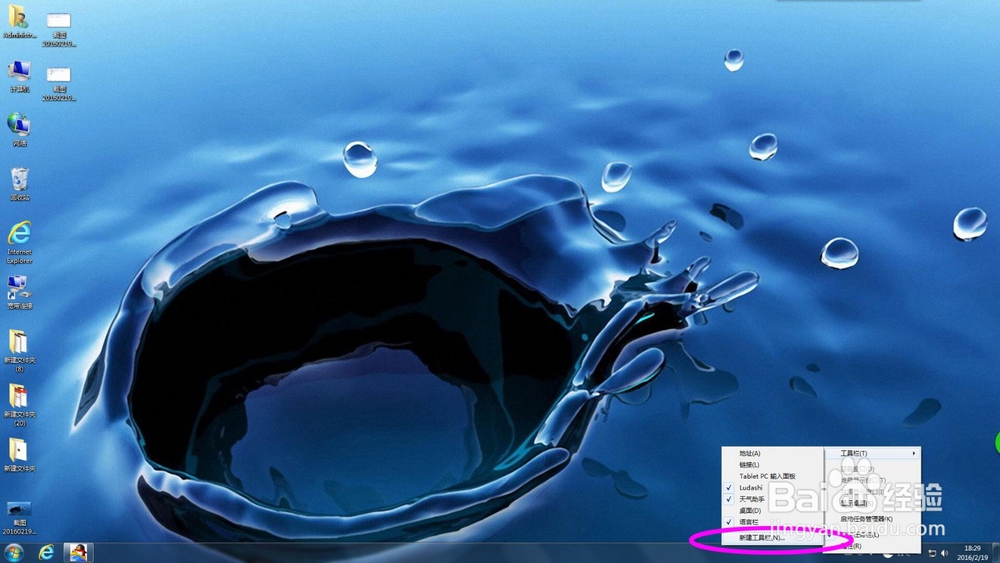Screen dimensions: 1000x563
Task: Open the QQ penguin taskbar app
Action: tap(78, 552)
